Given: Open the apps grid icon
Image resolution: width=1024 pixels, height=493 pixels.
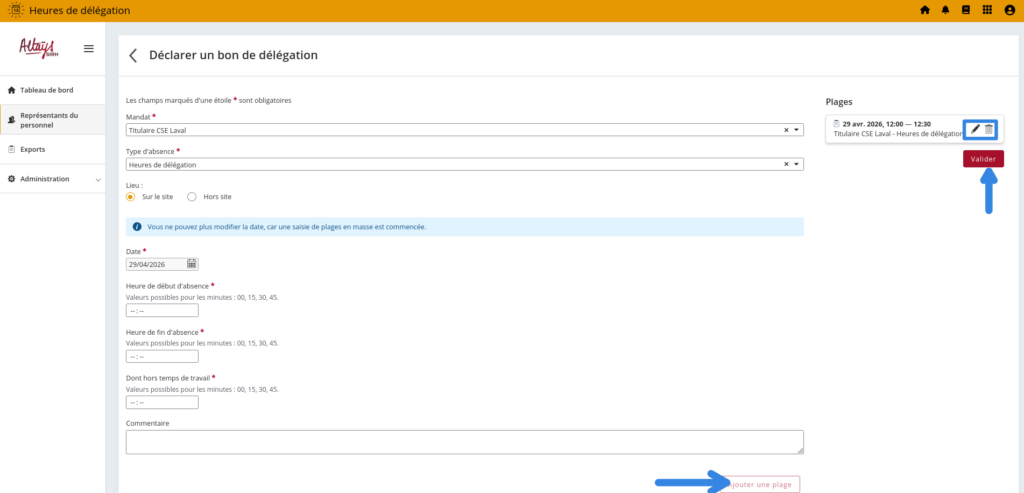Looking at the screenshot, I should point(987,10).
